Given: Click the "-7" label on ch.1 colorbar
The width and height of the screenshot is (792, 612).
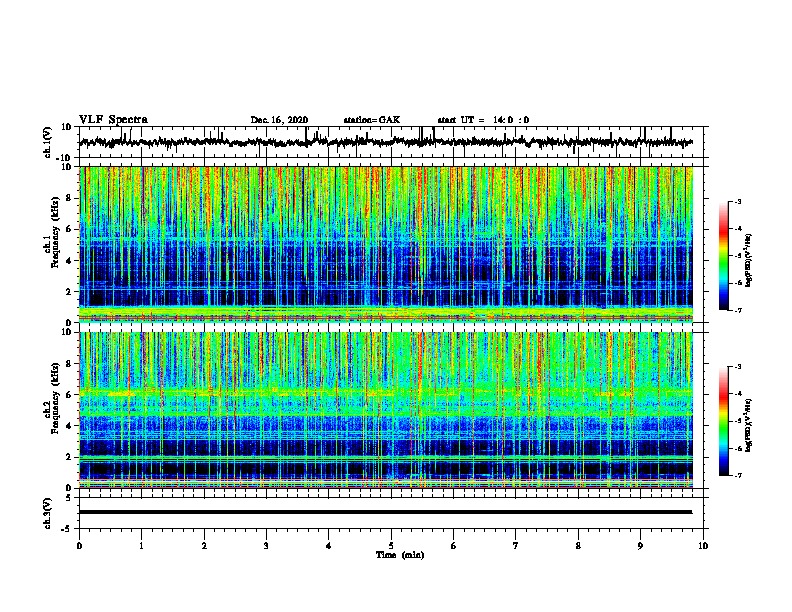Looking at the screenshot, I should pos(737,310).
